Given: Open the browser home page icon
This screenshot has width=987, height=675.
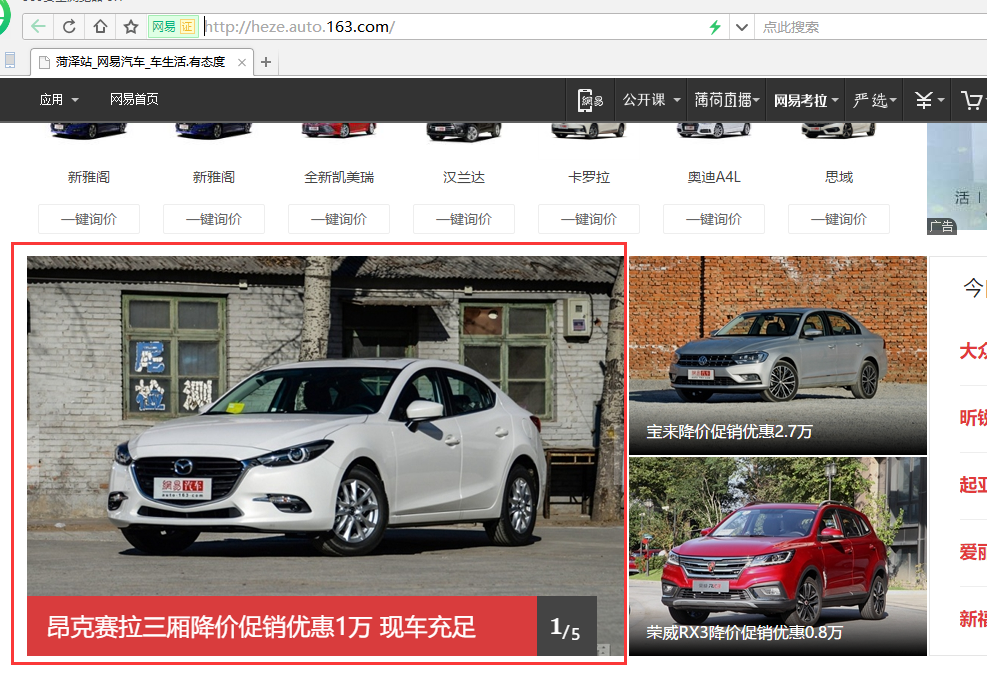Looking at the screenshot, I should [x=100, y=26].
